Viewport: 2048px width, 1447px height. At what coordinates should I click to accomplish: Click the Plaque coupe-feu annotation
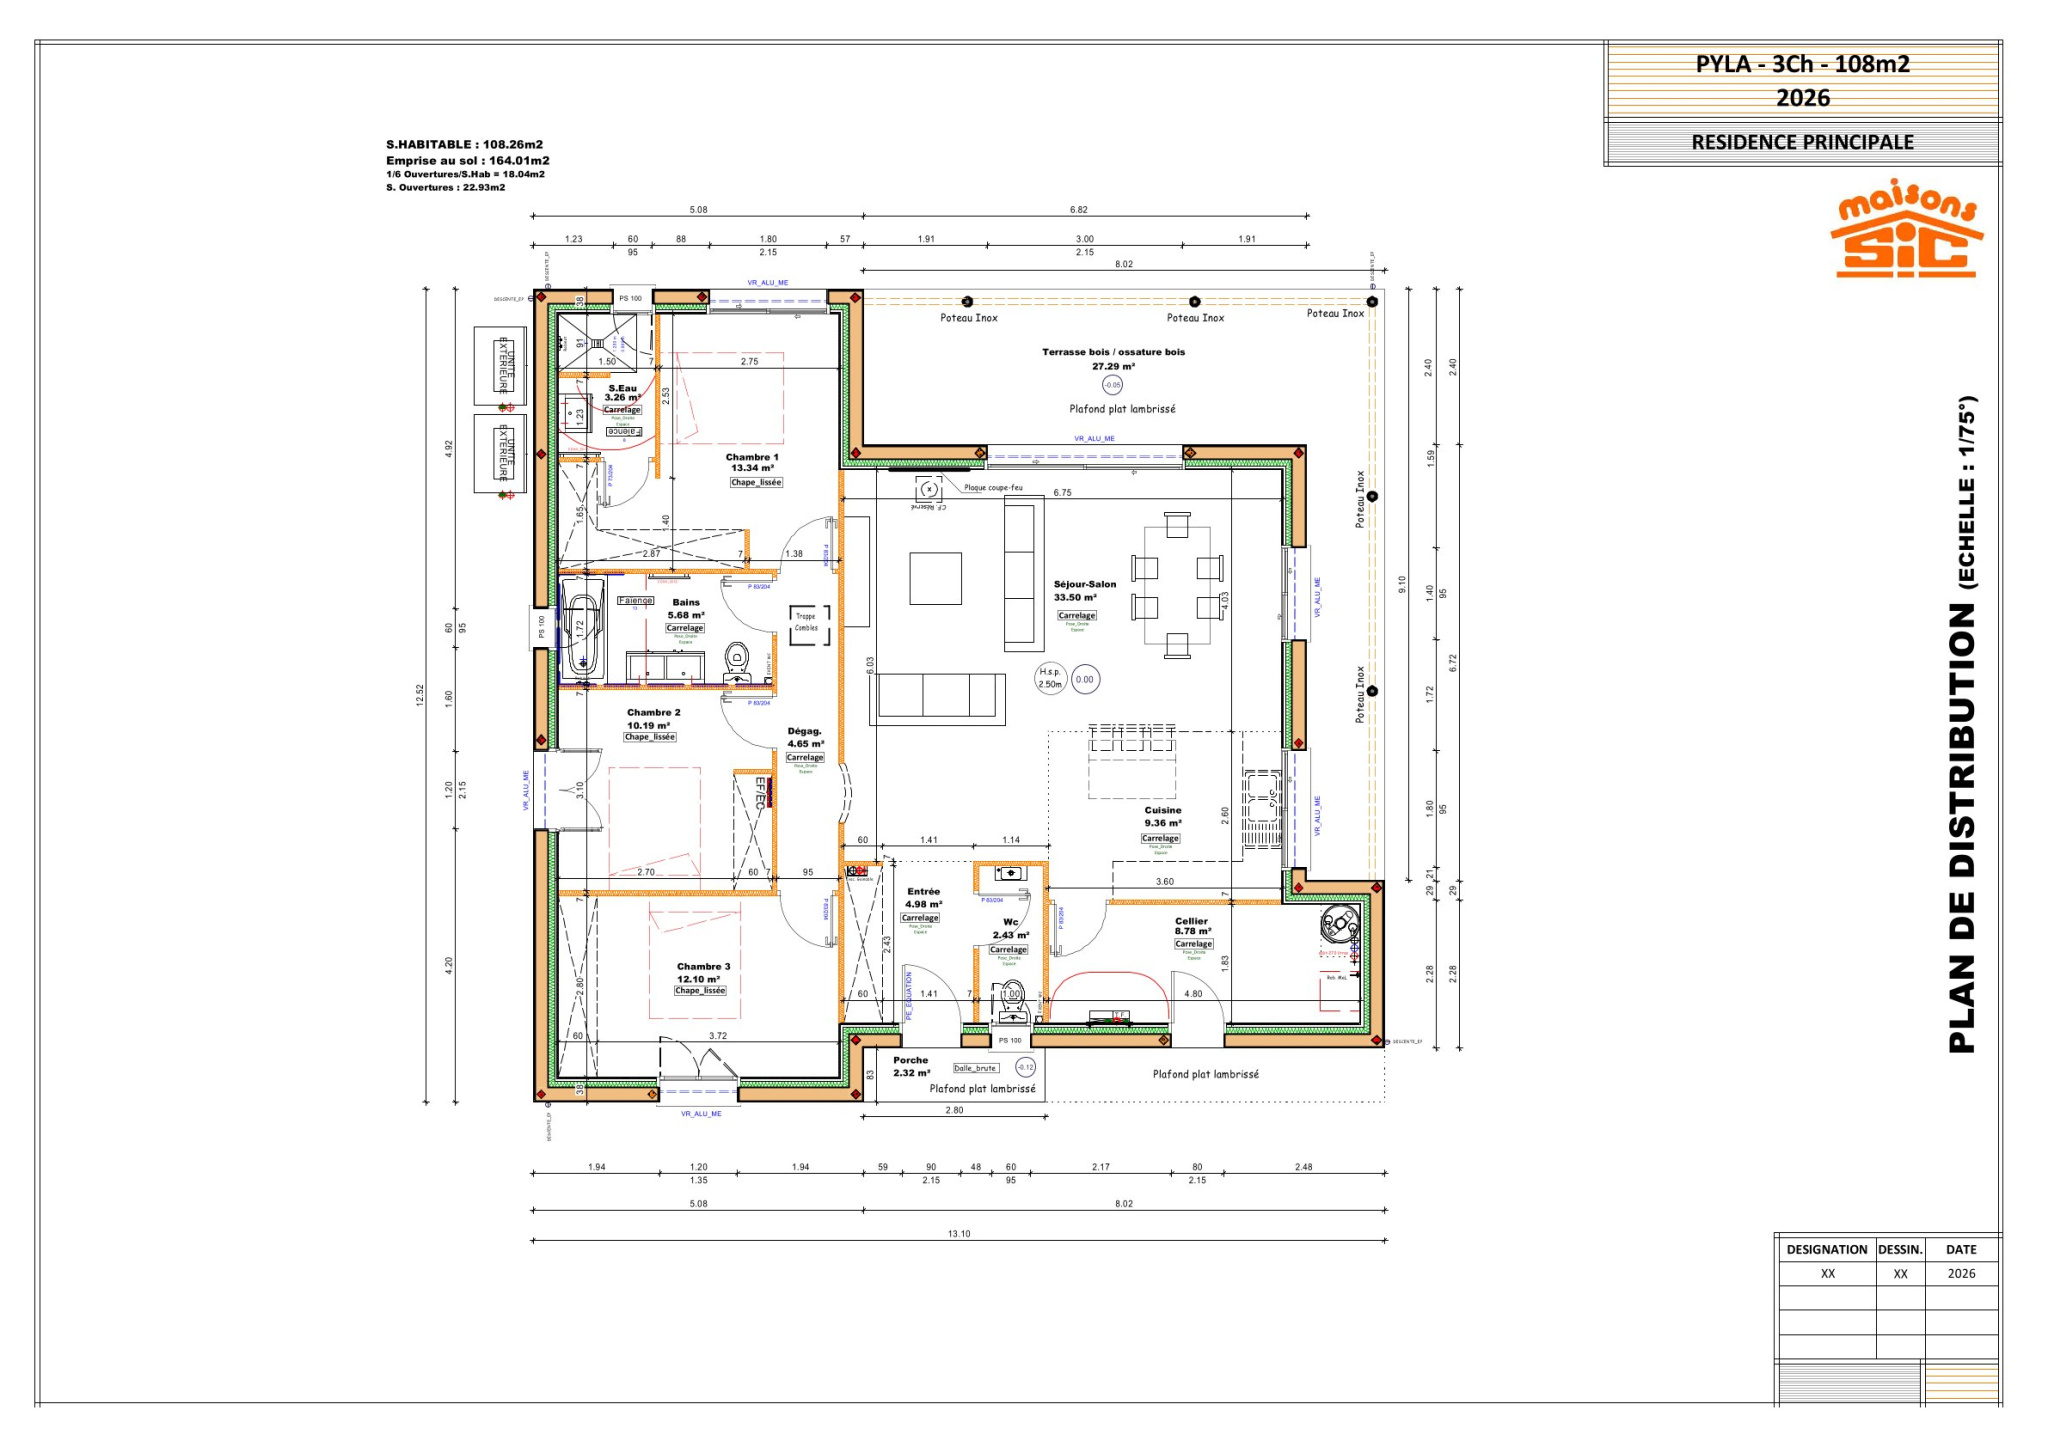point(993,488)
